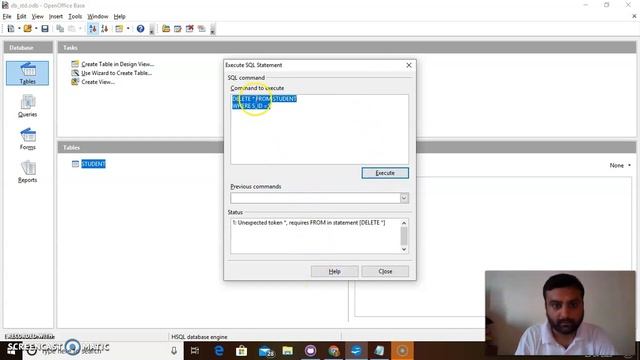Select Reports in the Database pane

(27, 172)
